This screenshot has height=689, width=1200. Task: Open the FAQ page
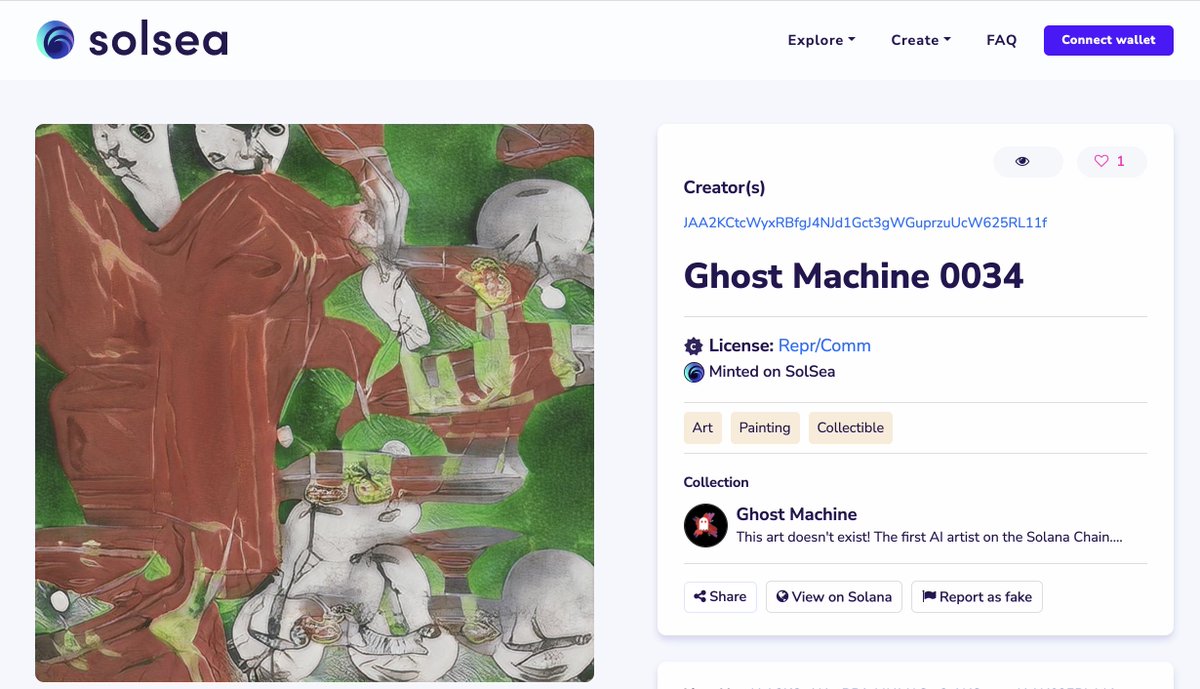click(x=1001, y=40)
